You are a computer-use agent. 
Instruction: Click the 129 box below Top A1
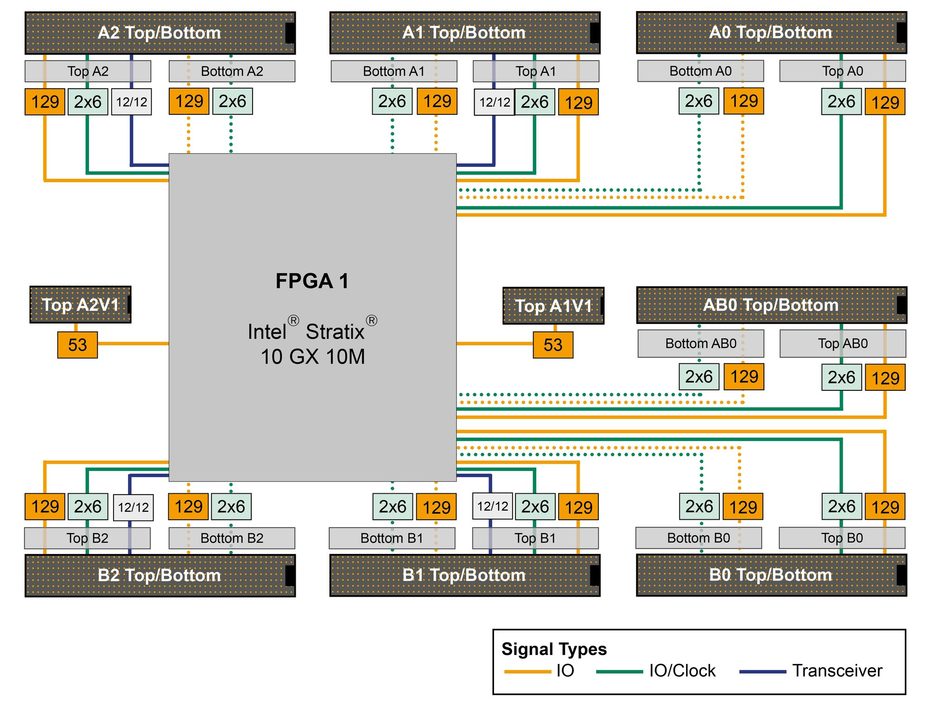(x=578, y=102)
